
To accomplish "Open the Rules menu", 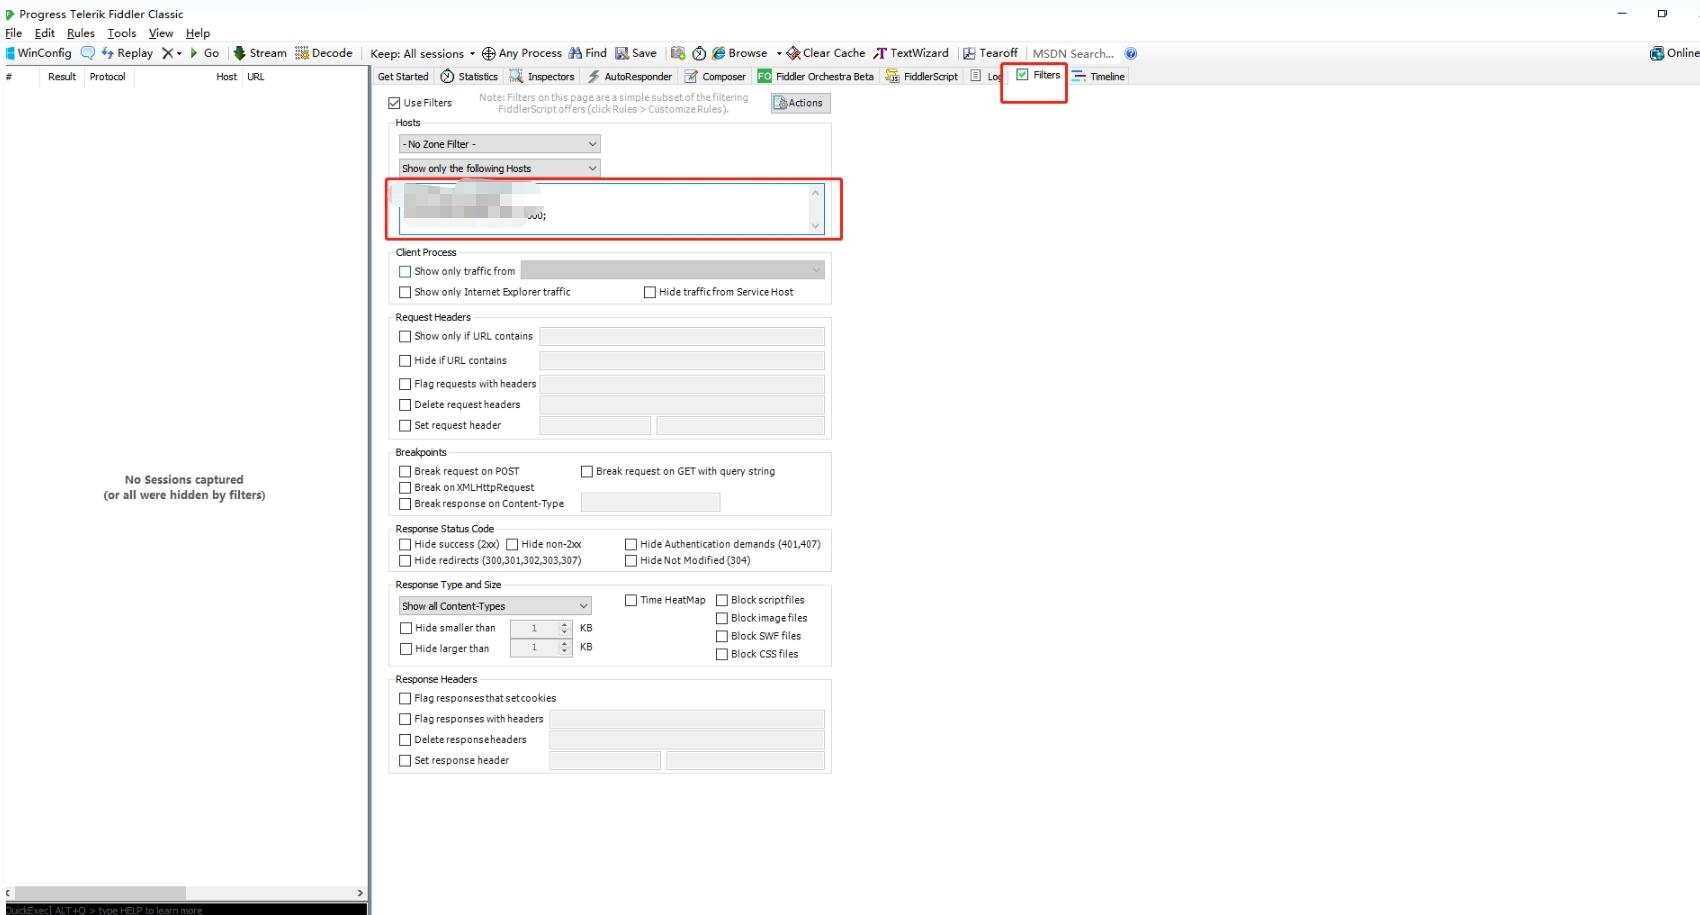I will coord(80,33).
